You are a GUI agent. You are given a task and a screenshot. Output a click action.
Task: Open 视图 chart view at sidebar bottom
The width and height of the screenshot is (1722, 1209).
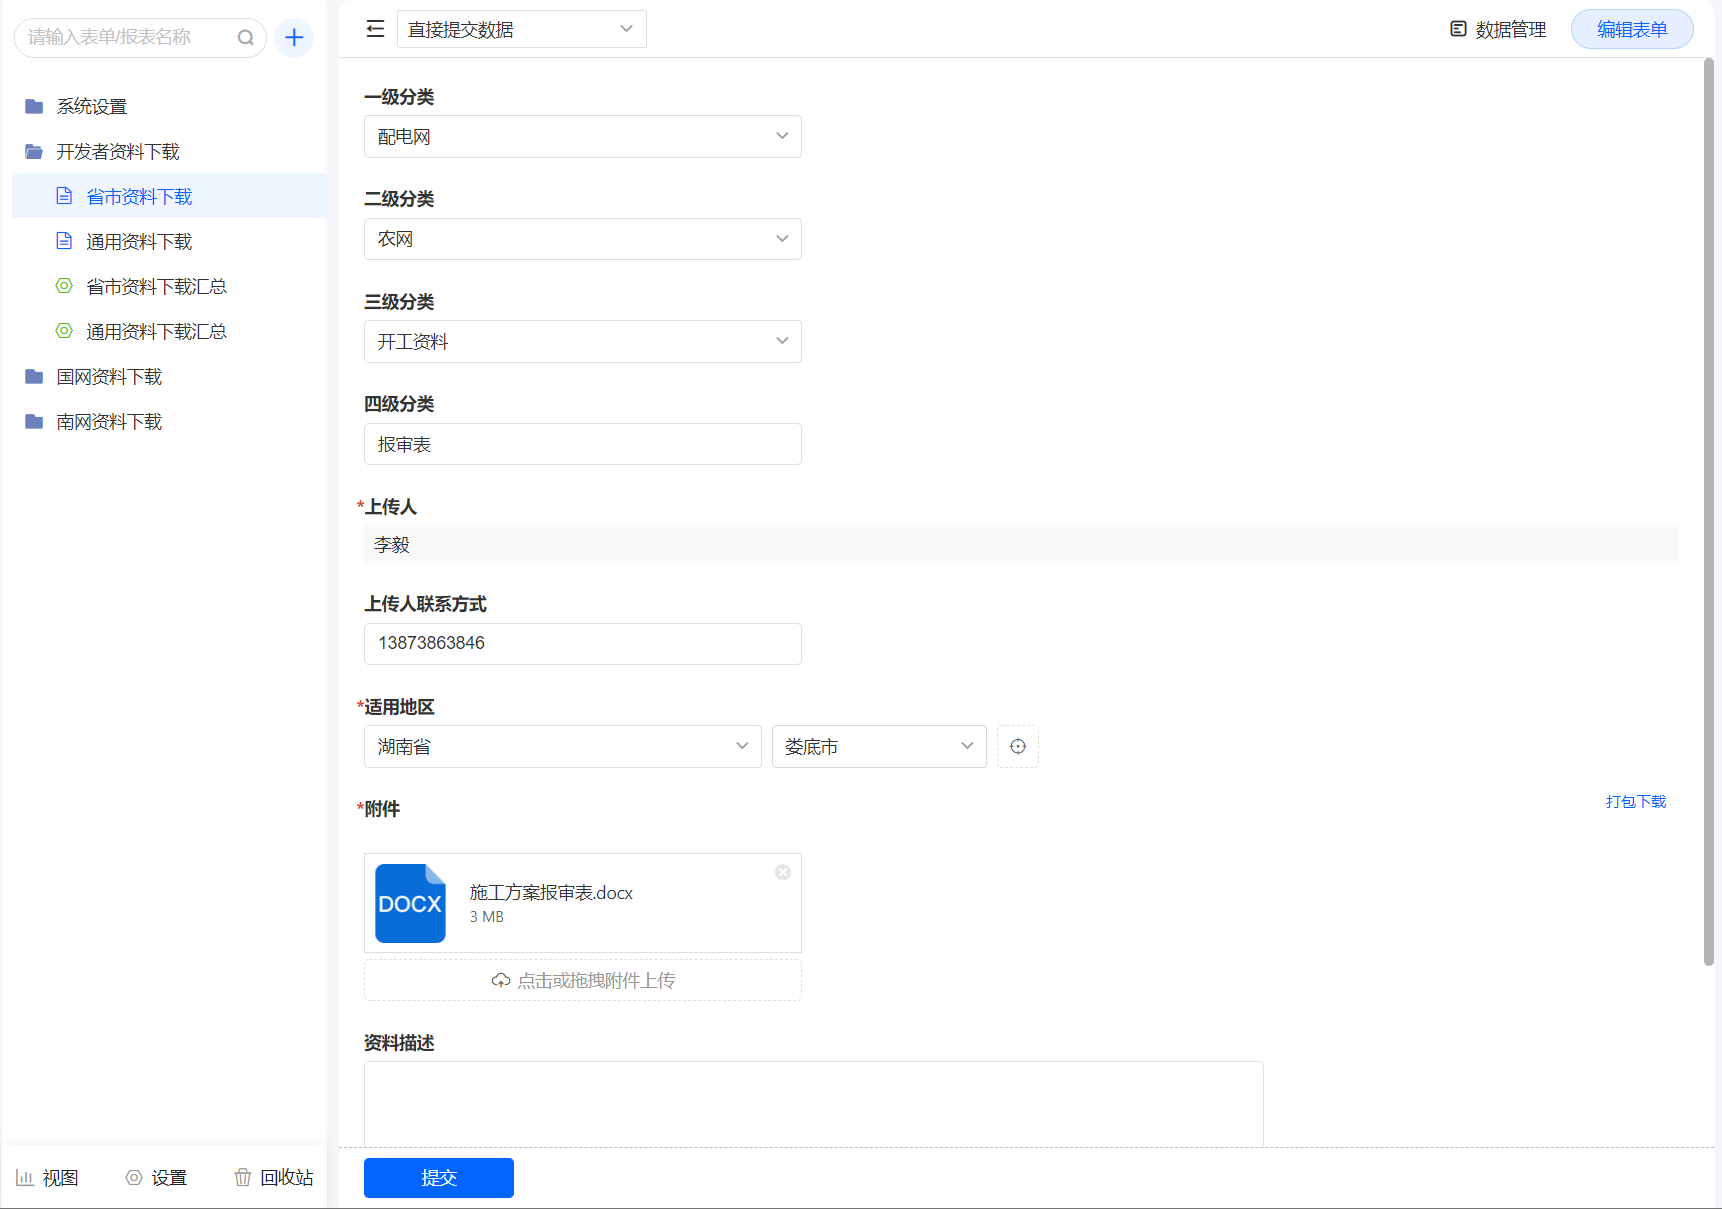(47, 1177)
